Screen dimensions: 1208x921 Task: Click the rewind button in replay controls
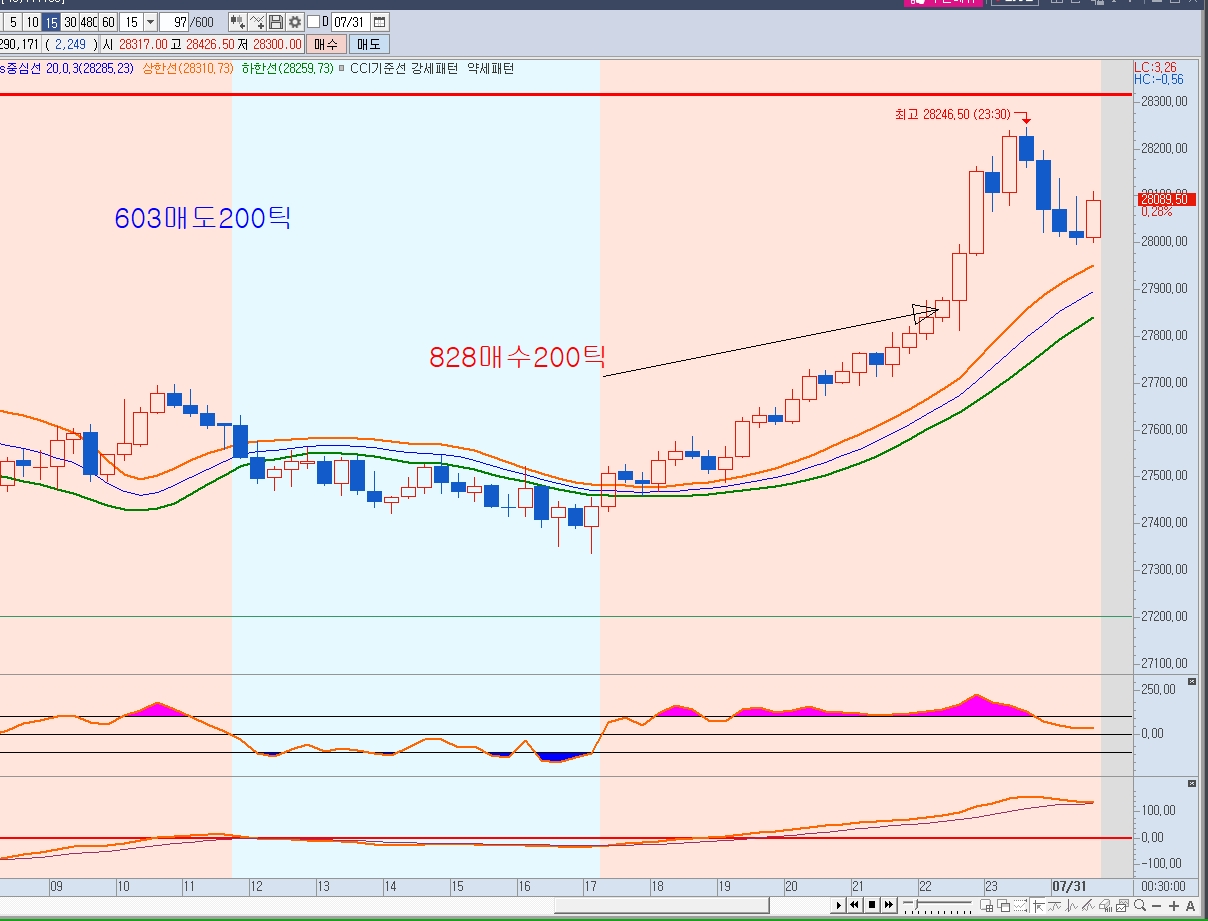[x=854, y=905]
